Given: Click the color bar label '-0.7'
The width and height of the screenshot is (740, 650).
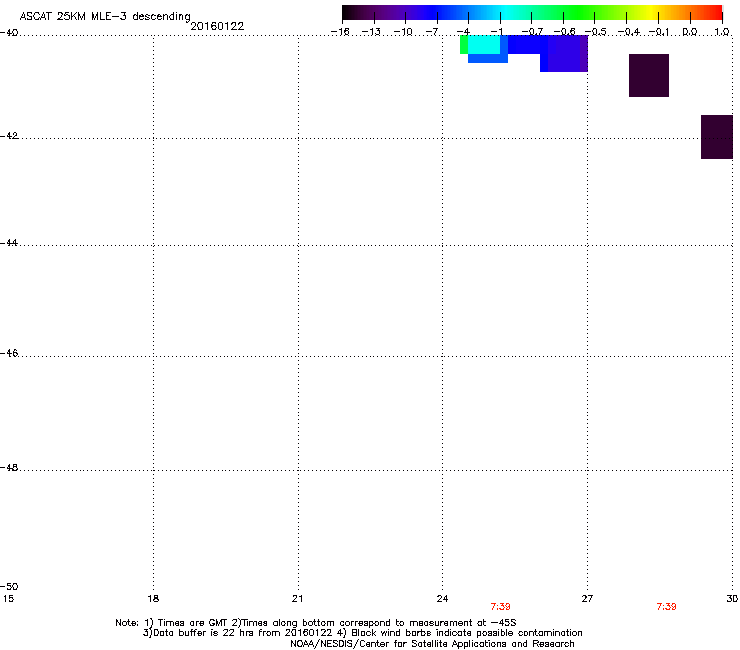Looking at the screenshot, I should tap(532, 32).
